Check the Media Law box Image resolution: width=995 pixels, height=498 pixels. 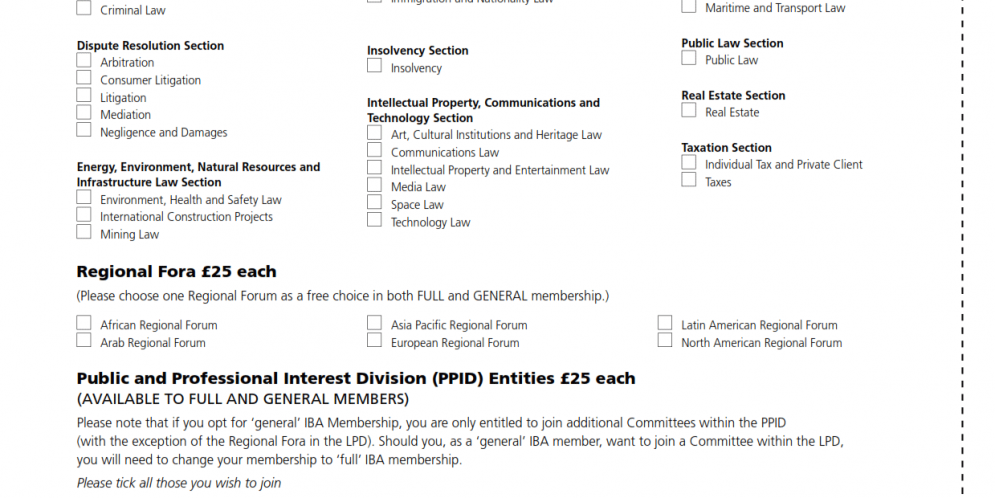coord(374,185)
